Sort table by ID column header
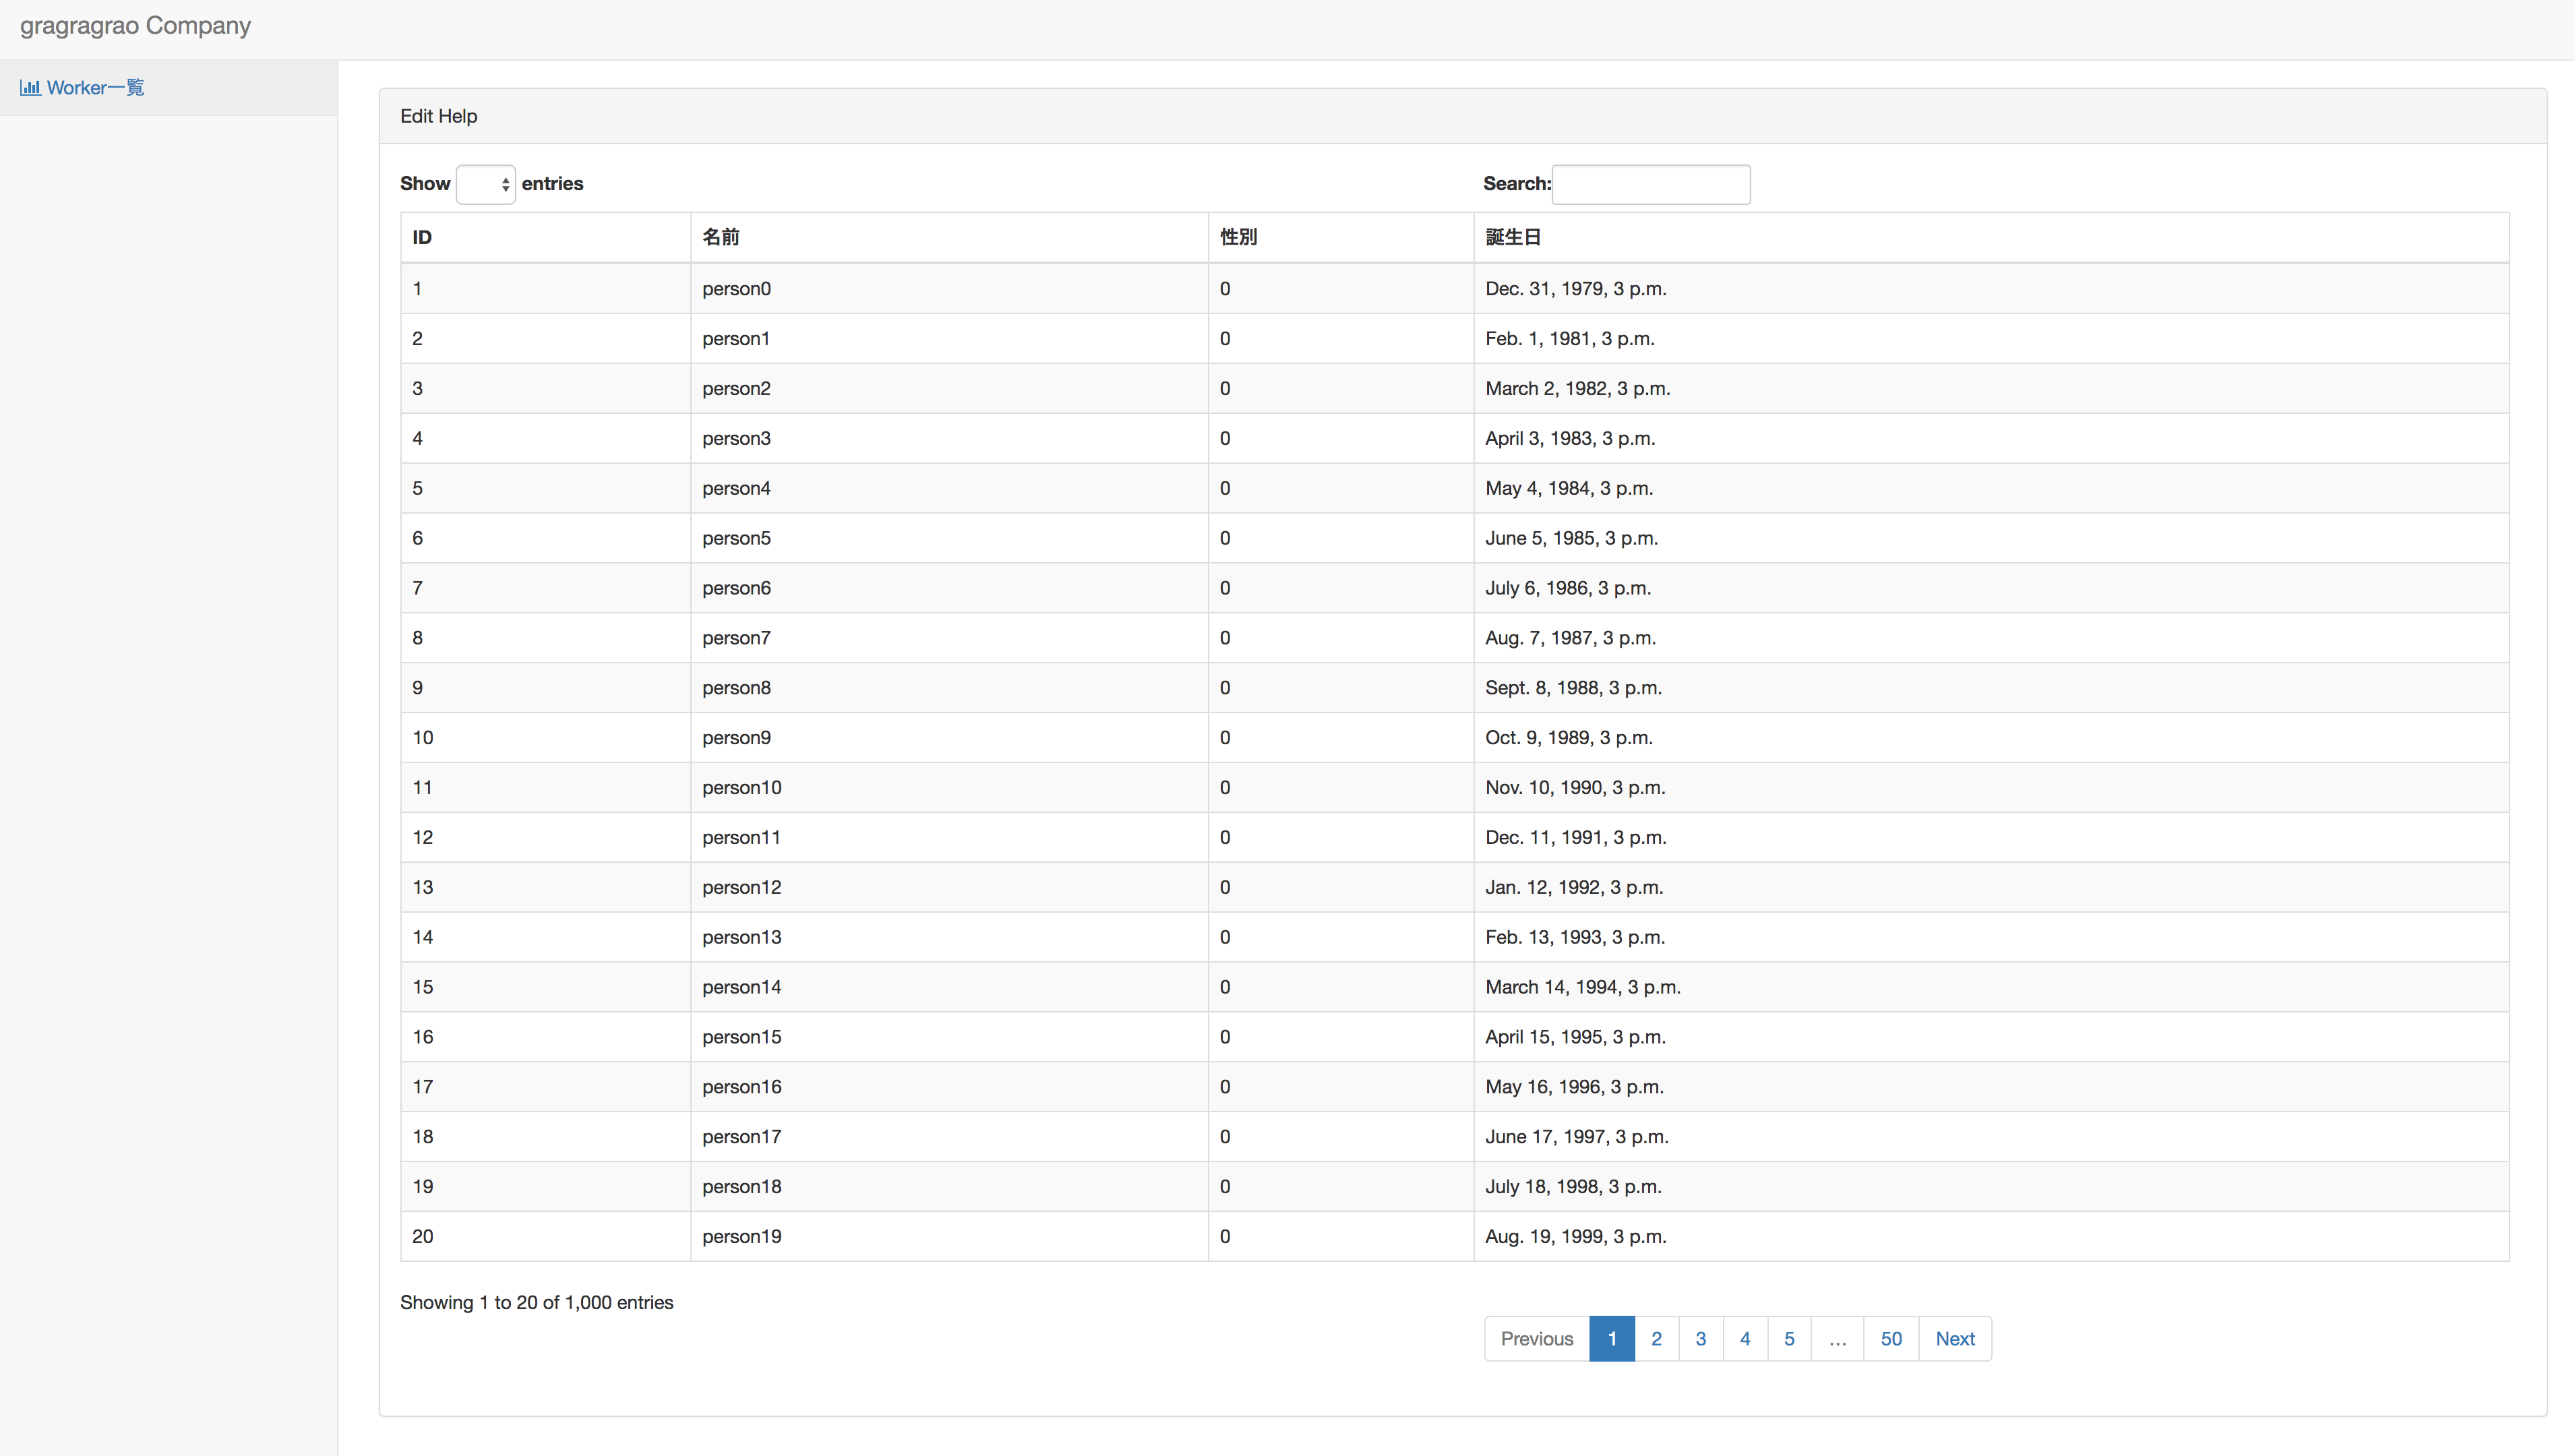Screen dimensions: 2575x1456 (x=546, y=237)
